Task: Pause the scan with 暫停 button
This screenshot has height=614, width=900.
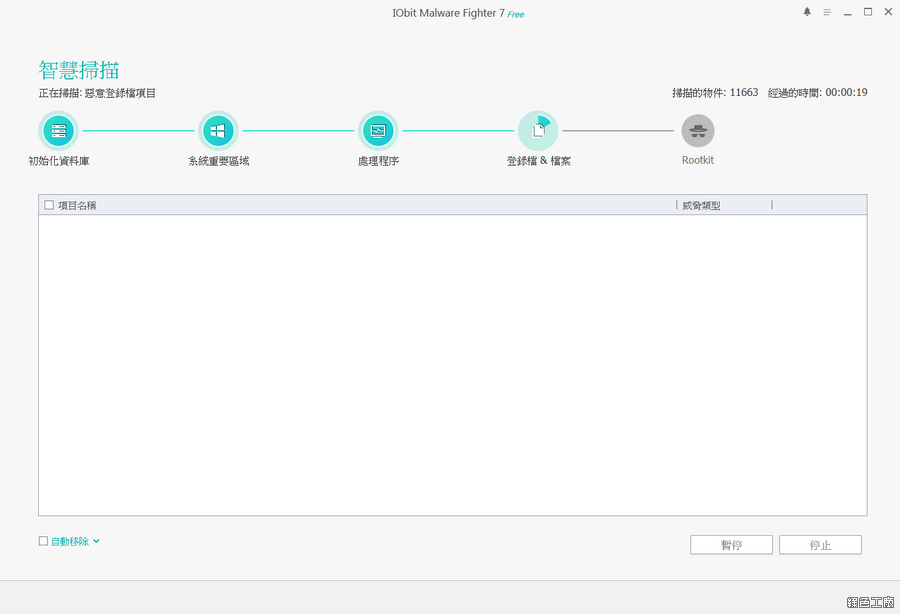Action: pyautogui.click(x=731, y=545)
